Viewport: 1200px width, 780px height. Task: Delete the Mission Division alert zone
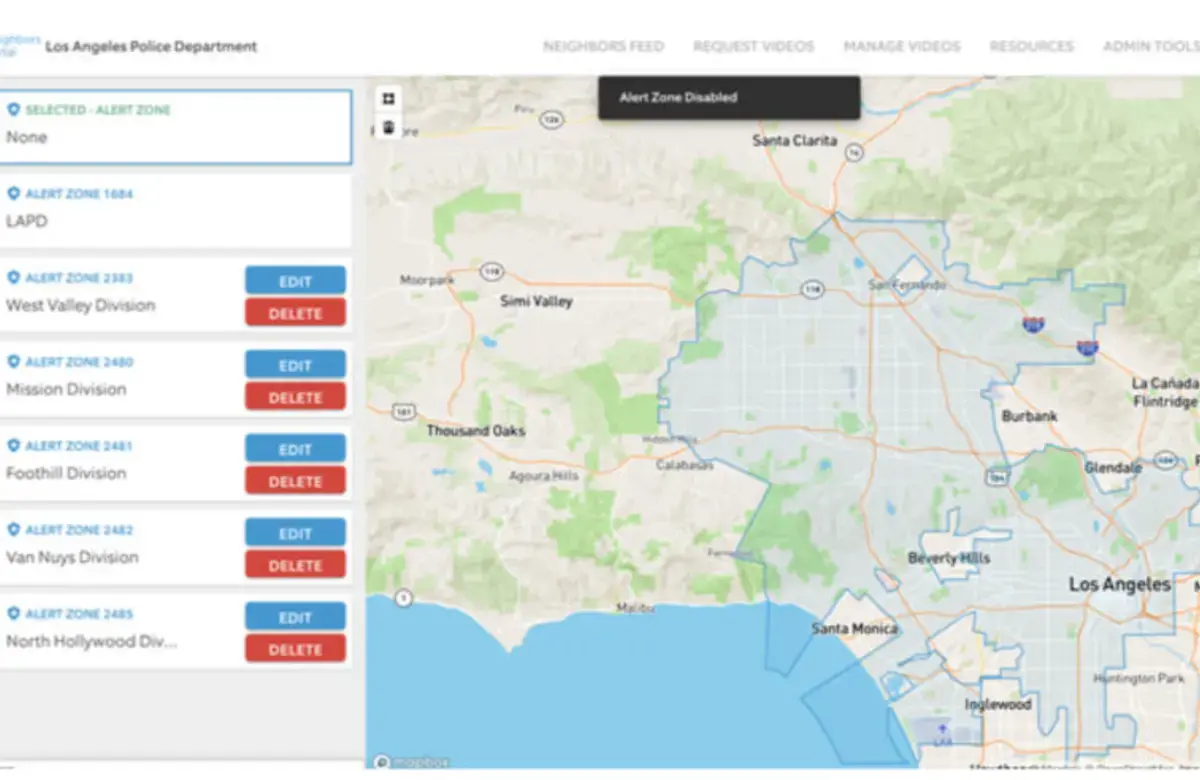pos(295,397)
